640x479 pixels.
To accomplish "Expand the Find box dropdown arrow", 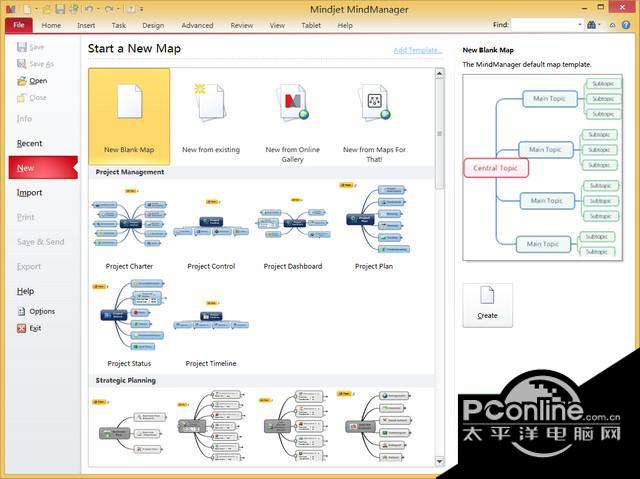I will coord(580,25).
